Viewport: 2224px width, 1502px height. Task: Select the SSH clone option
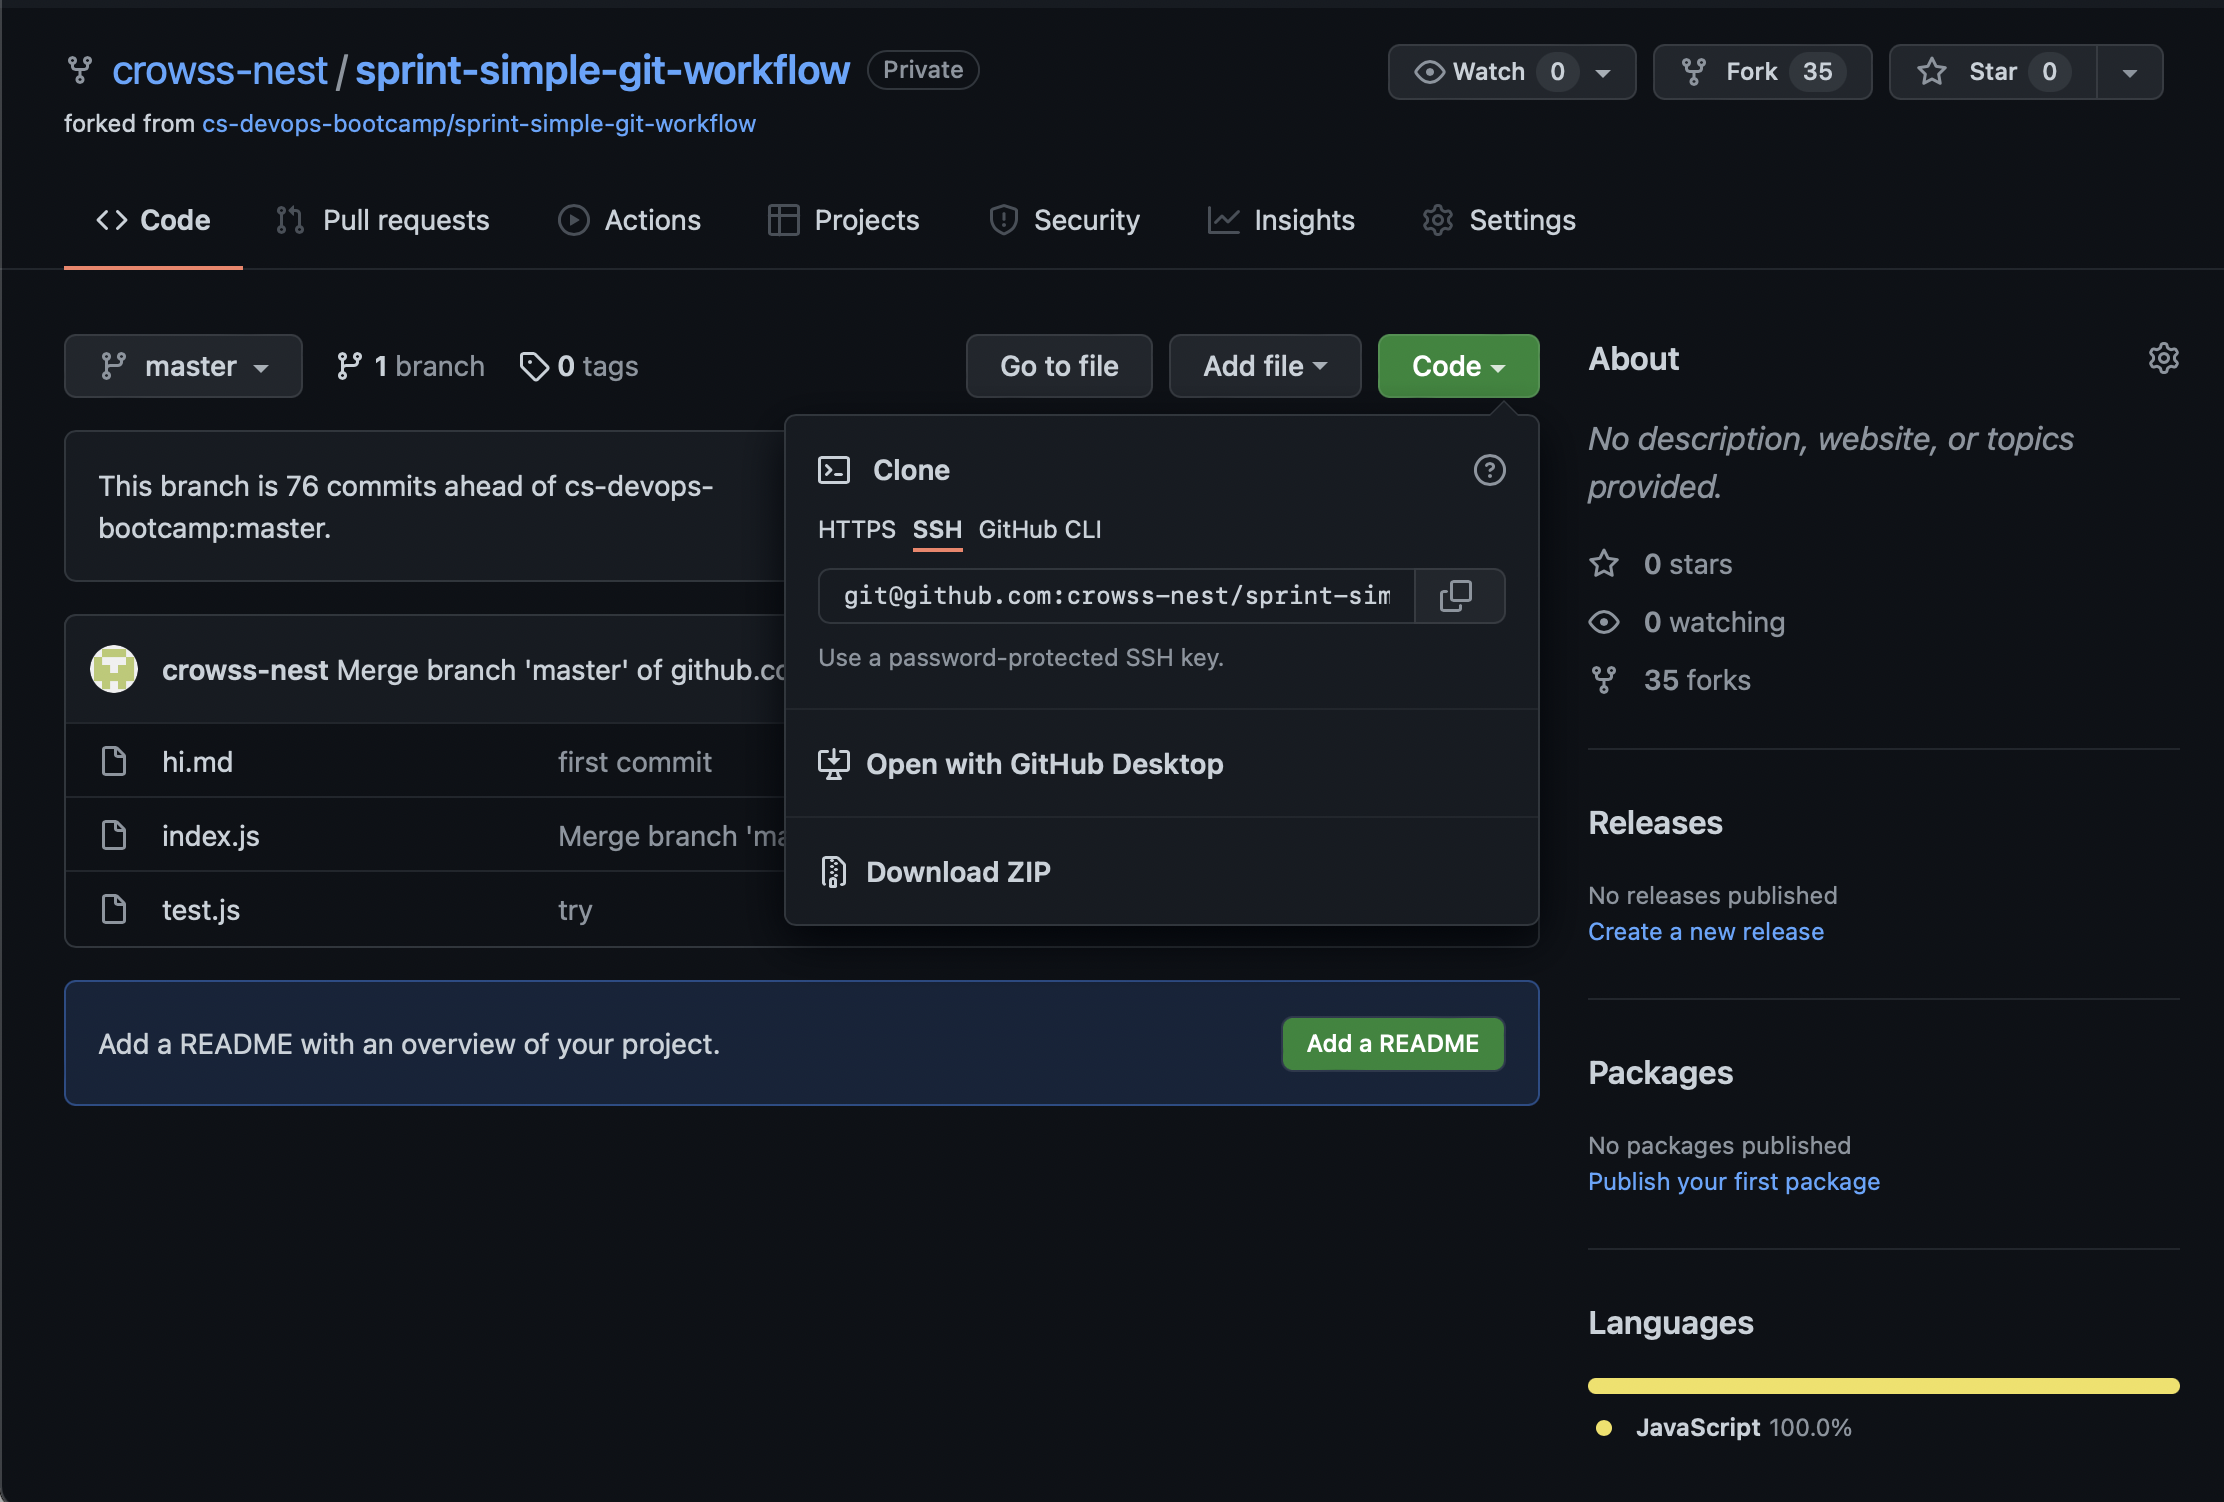[x=937, y=529]
